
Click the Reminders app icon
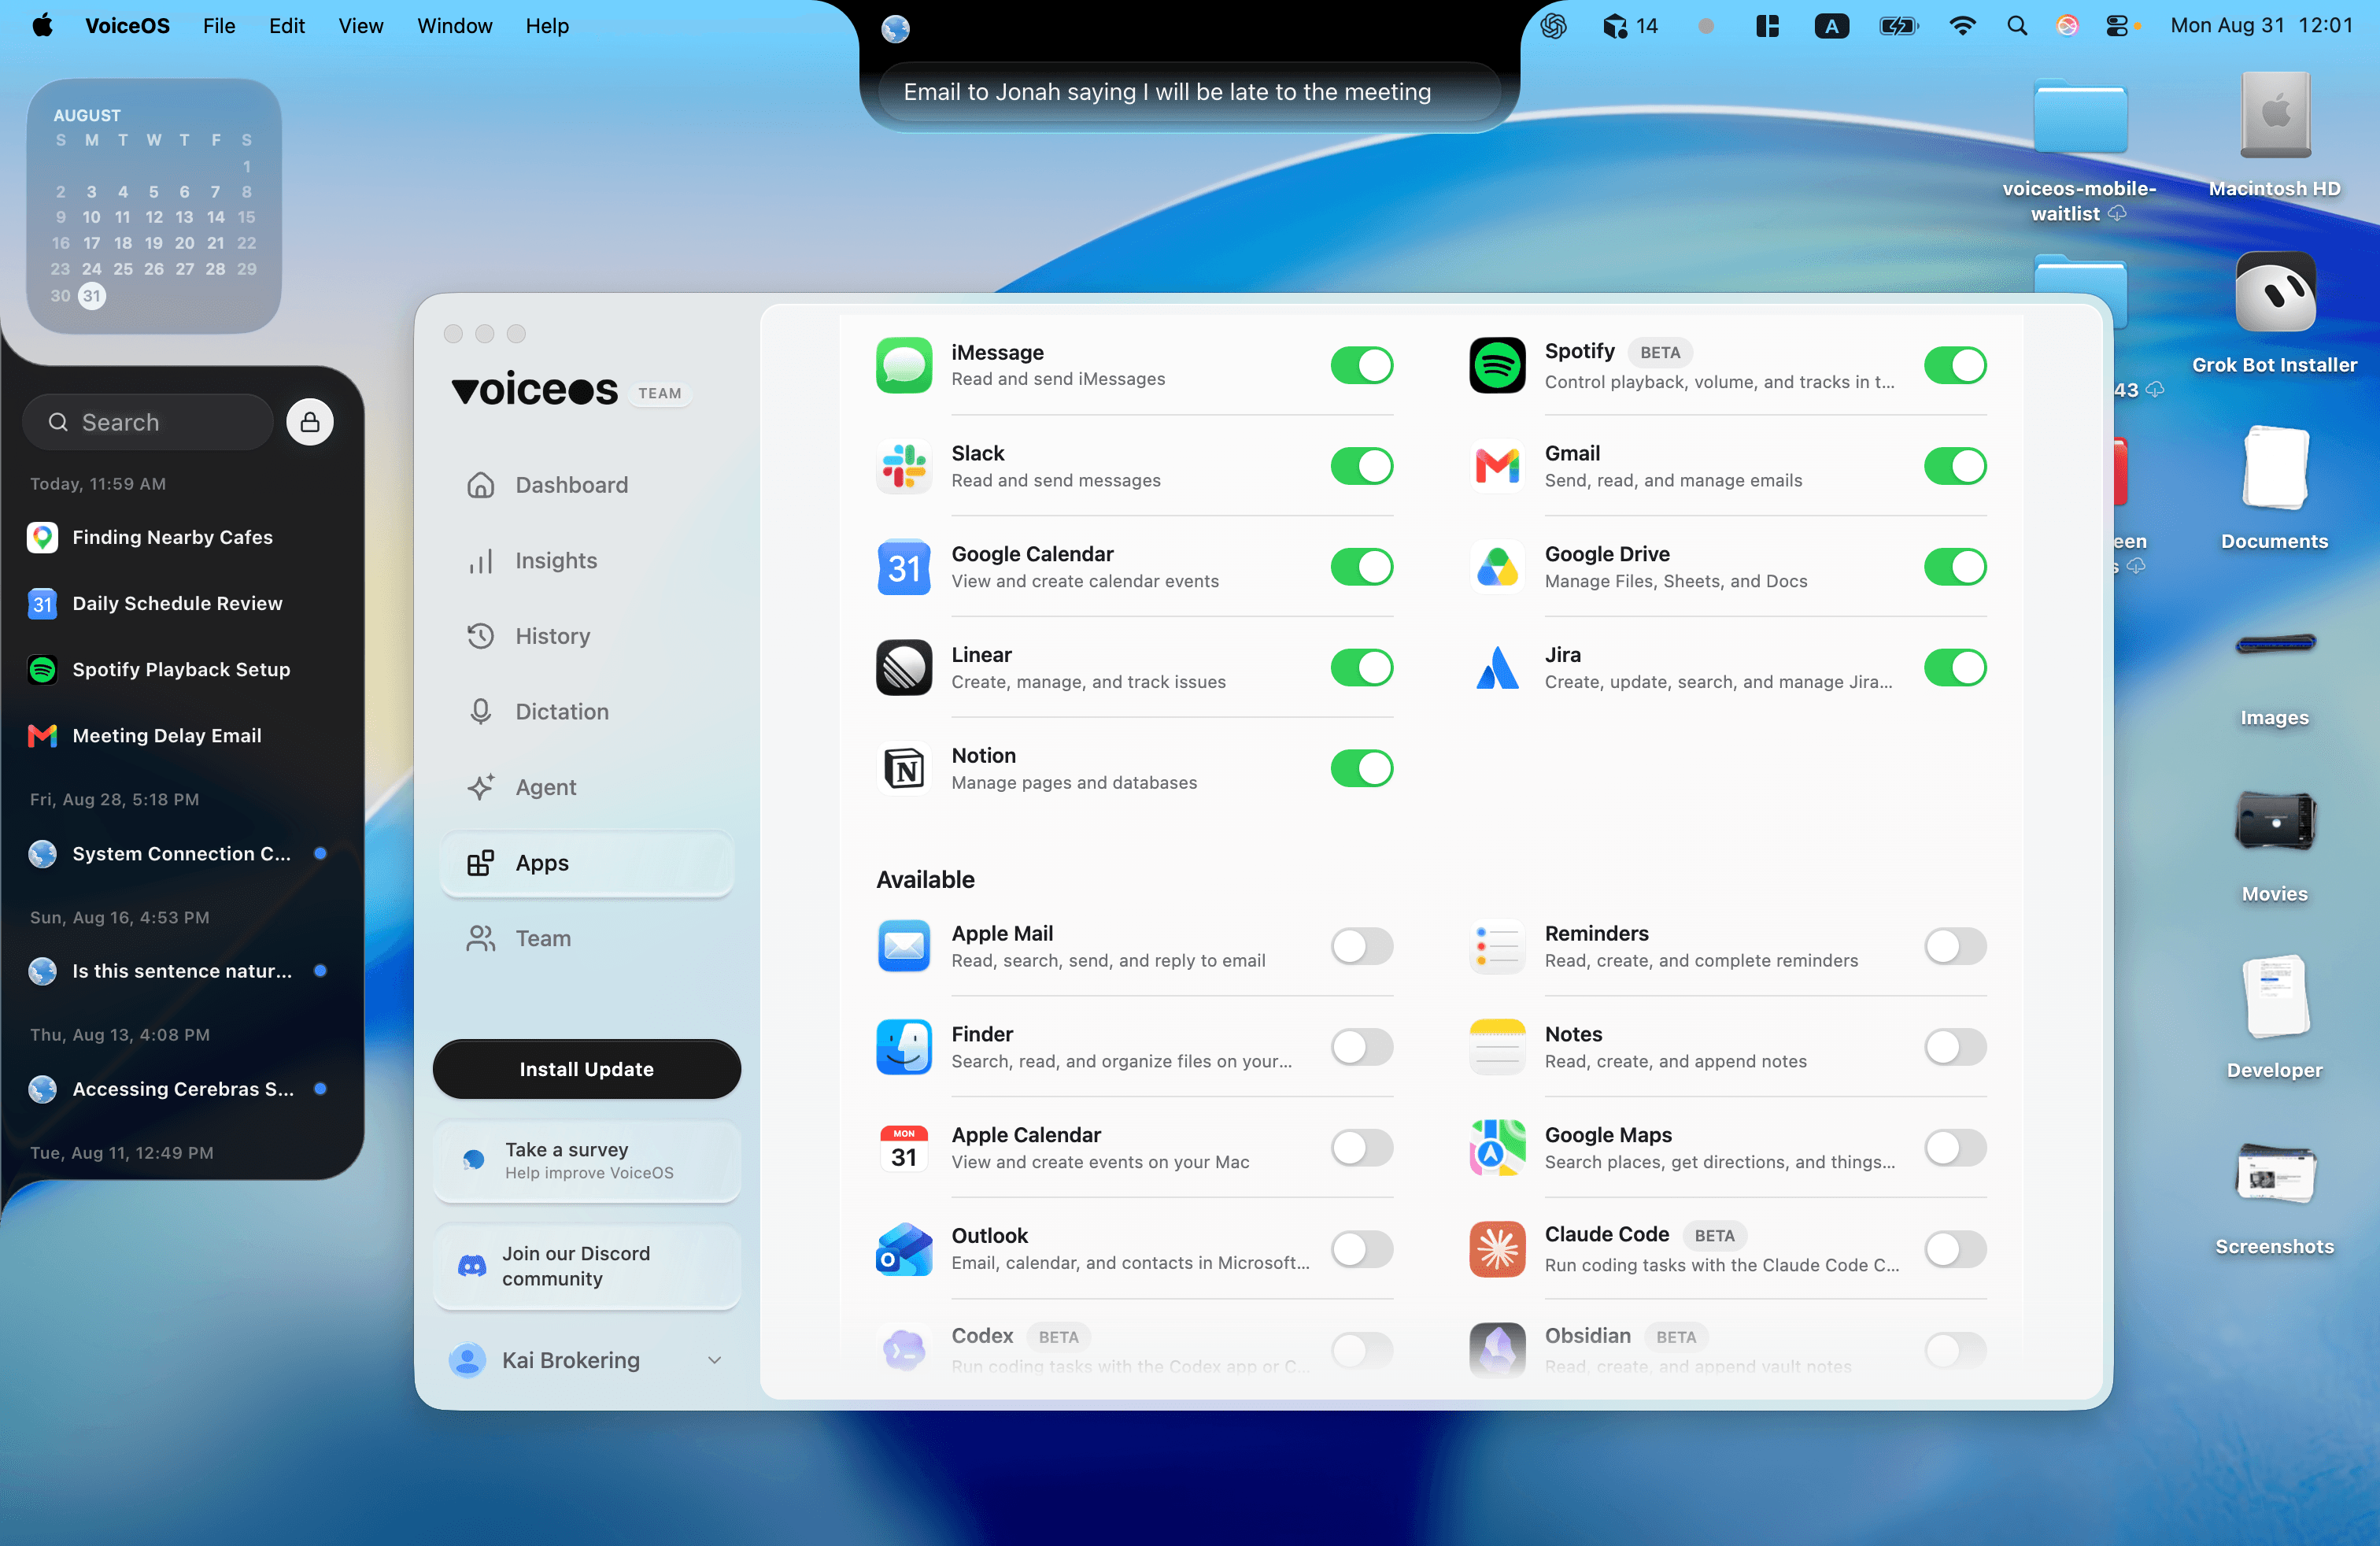[x=1497, y=946]
